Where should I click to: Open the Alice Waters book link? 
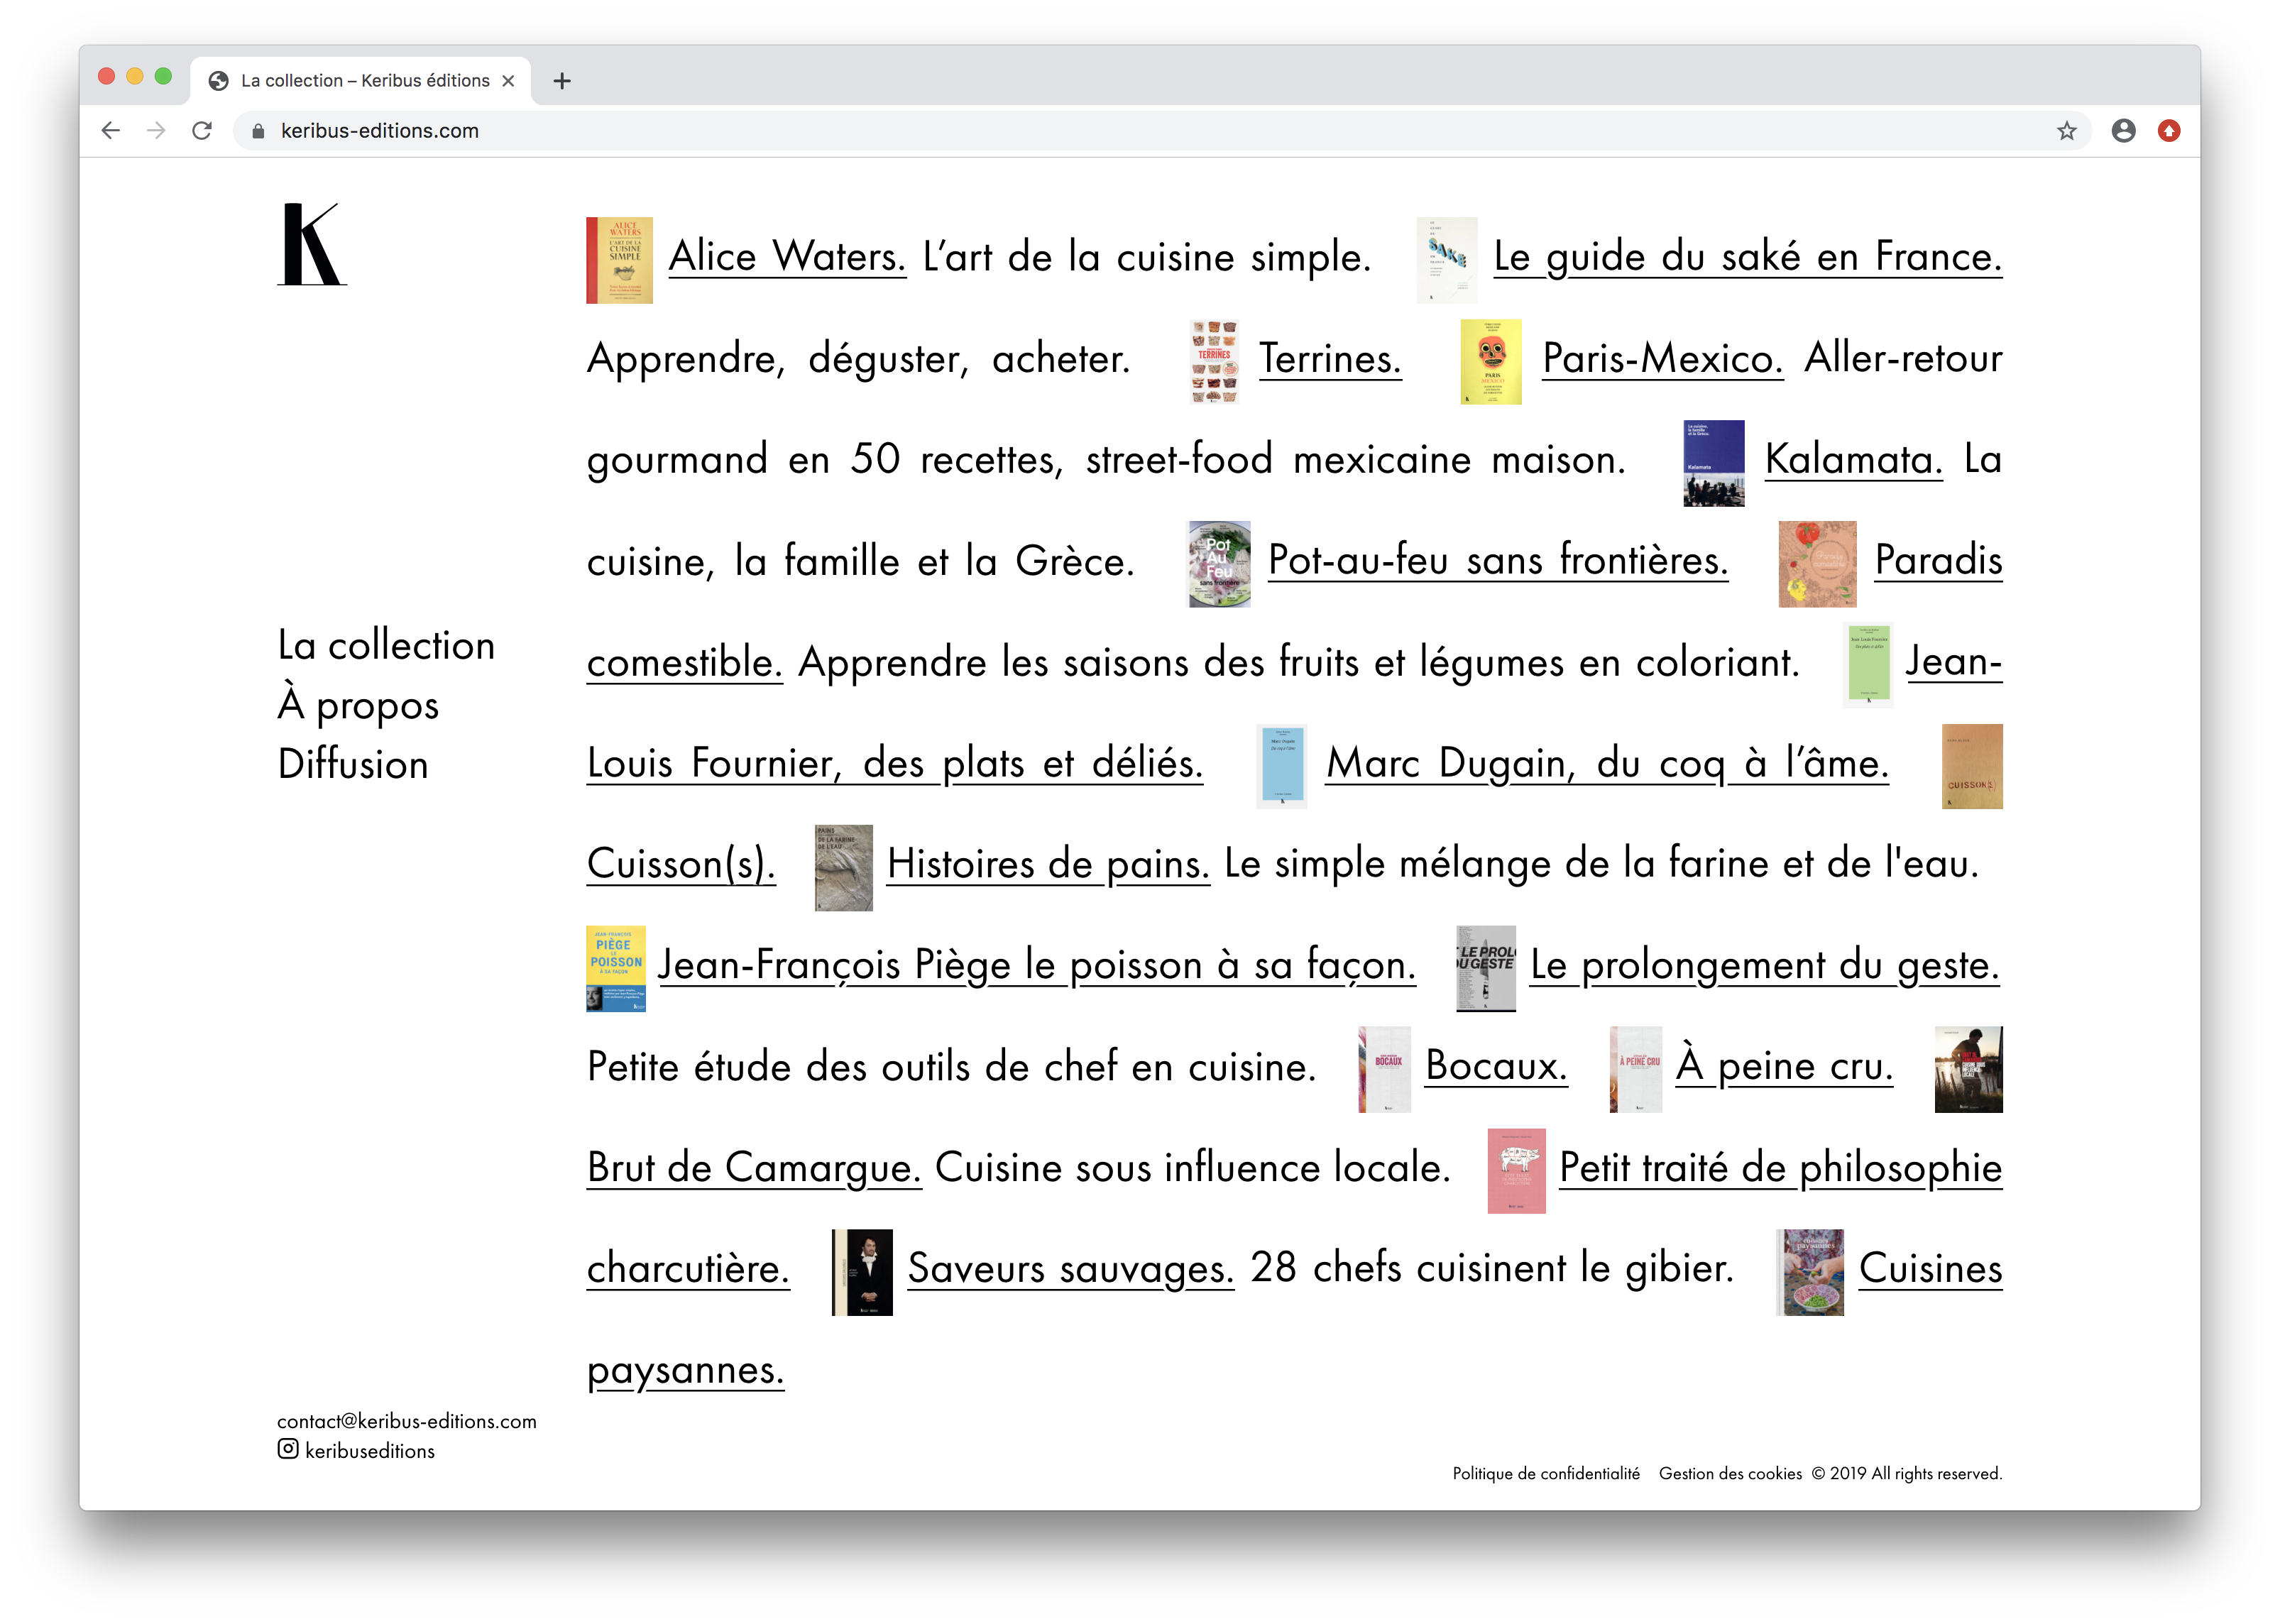tap(787, 257)
